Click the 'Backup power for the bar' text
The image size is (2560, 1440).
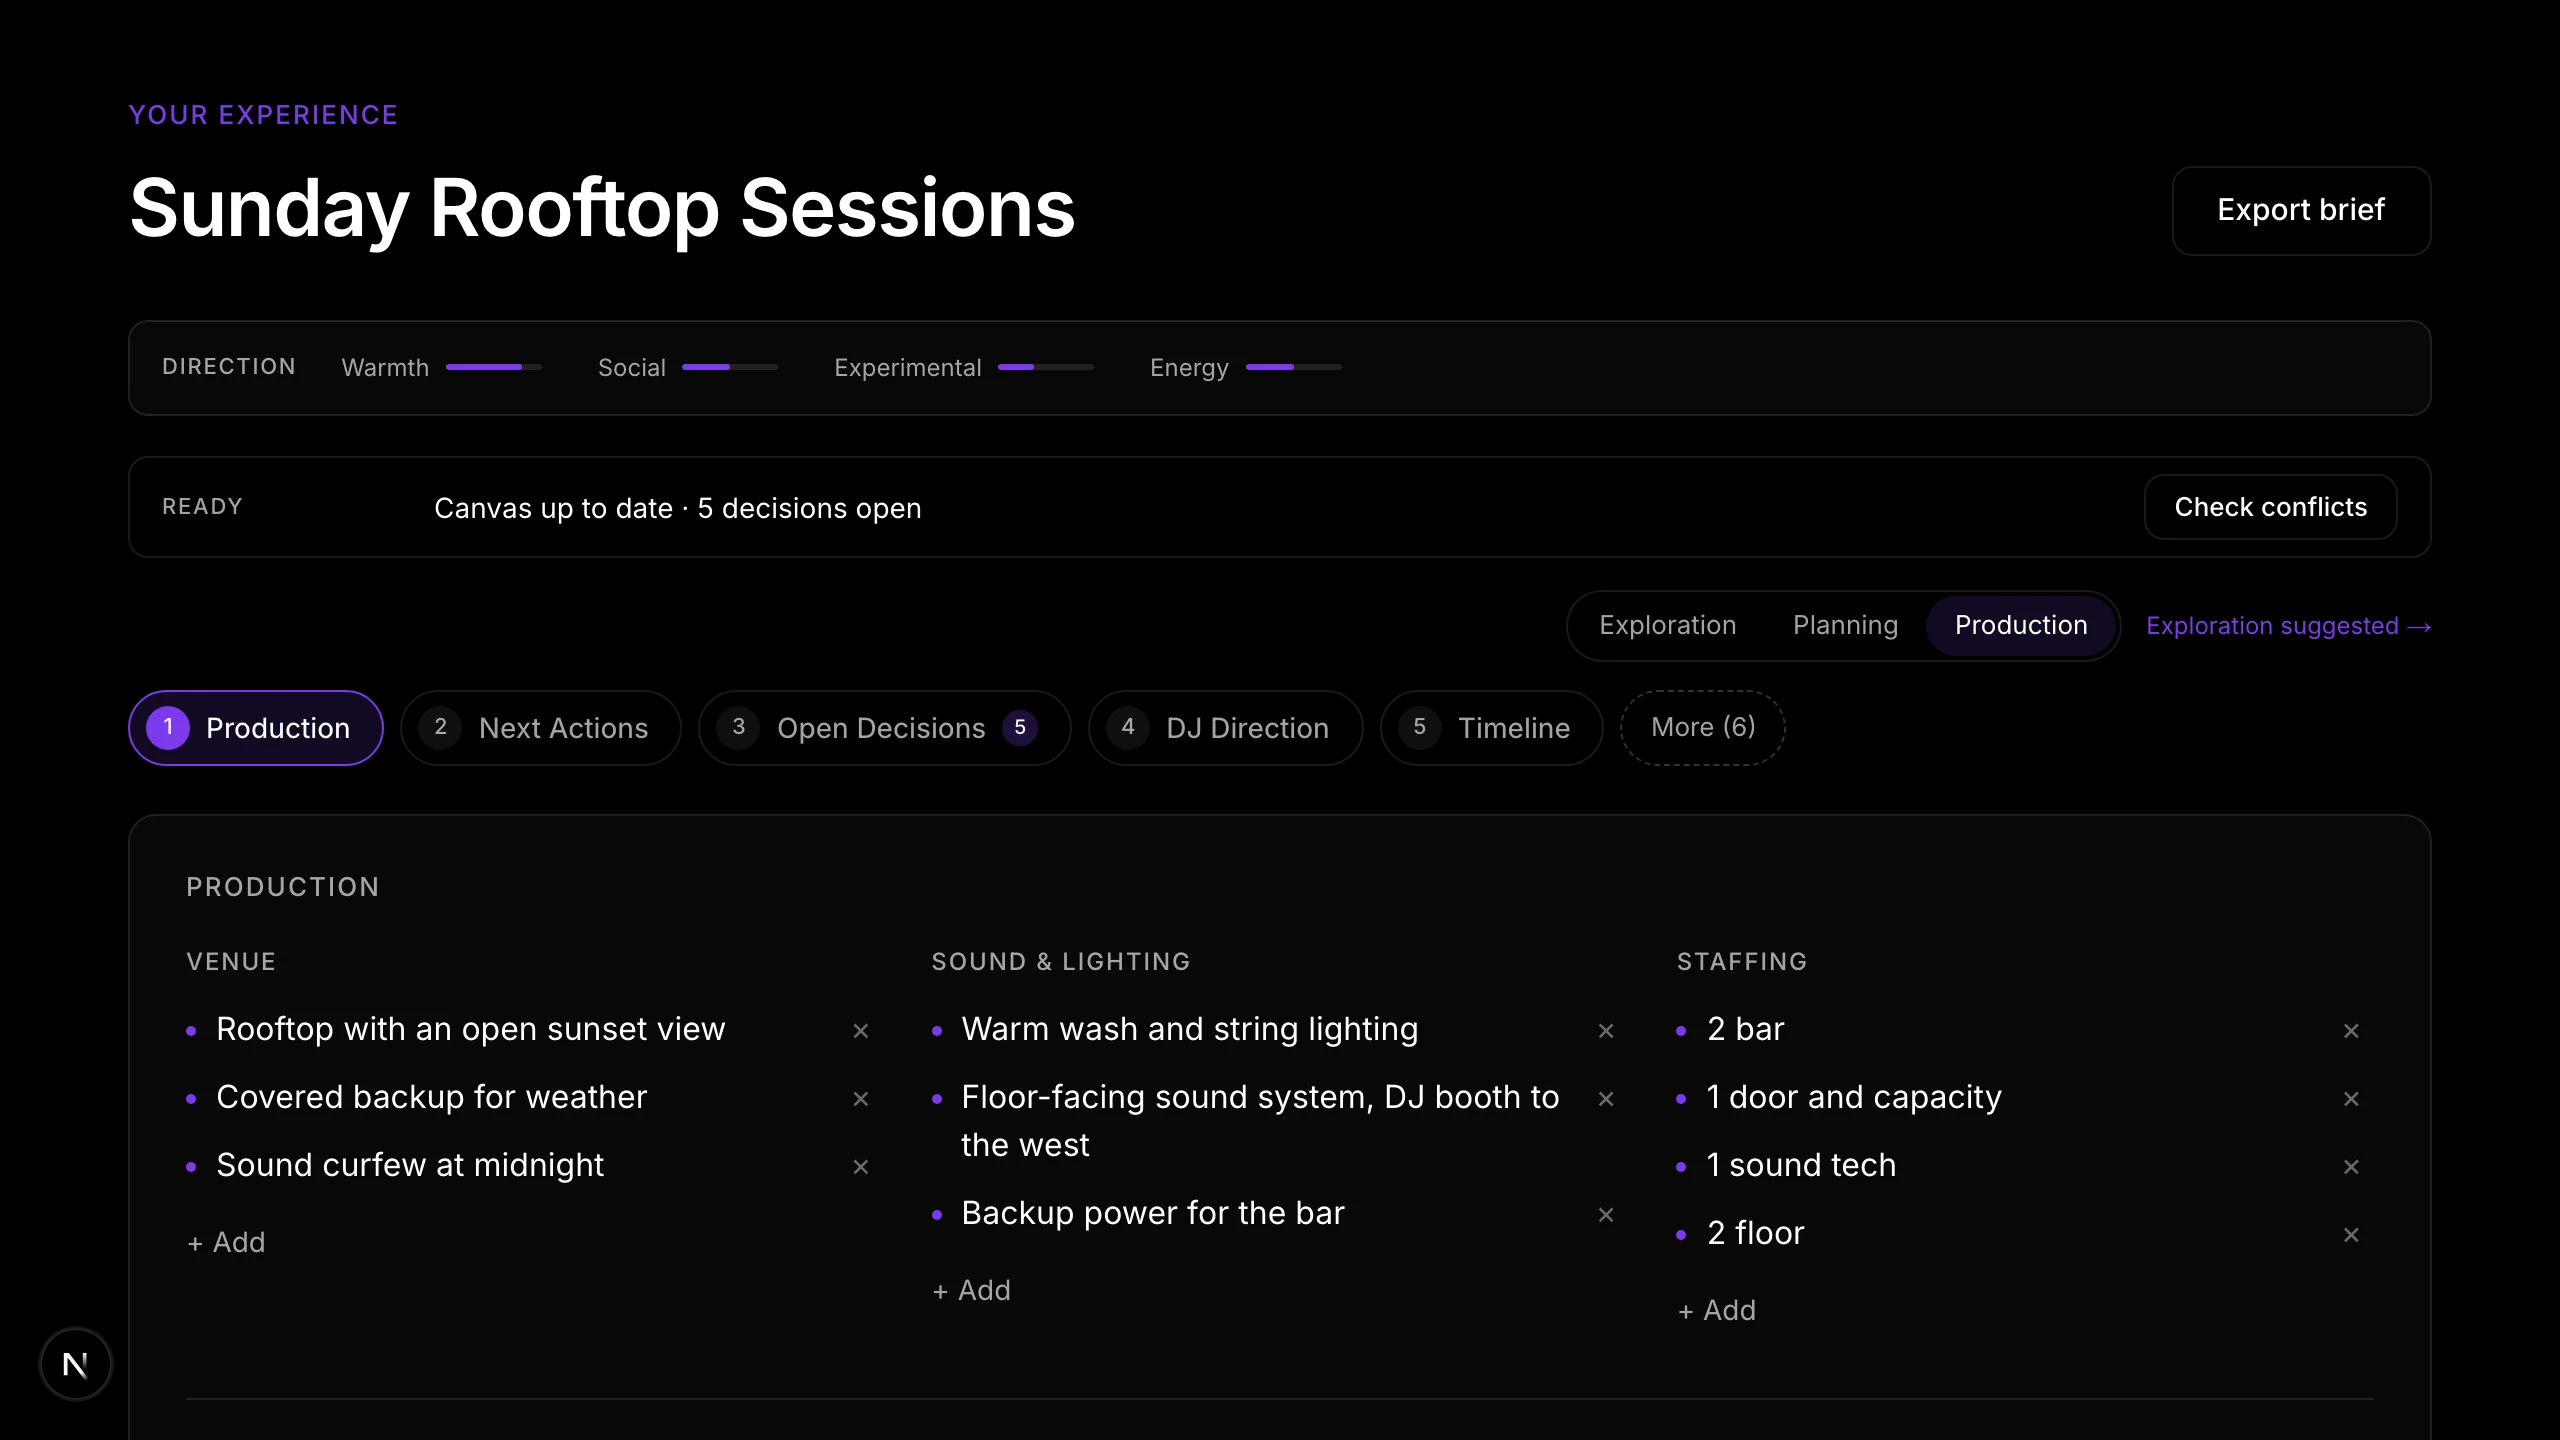pos(1153,1213)
